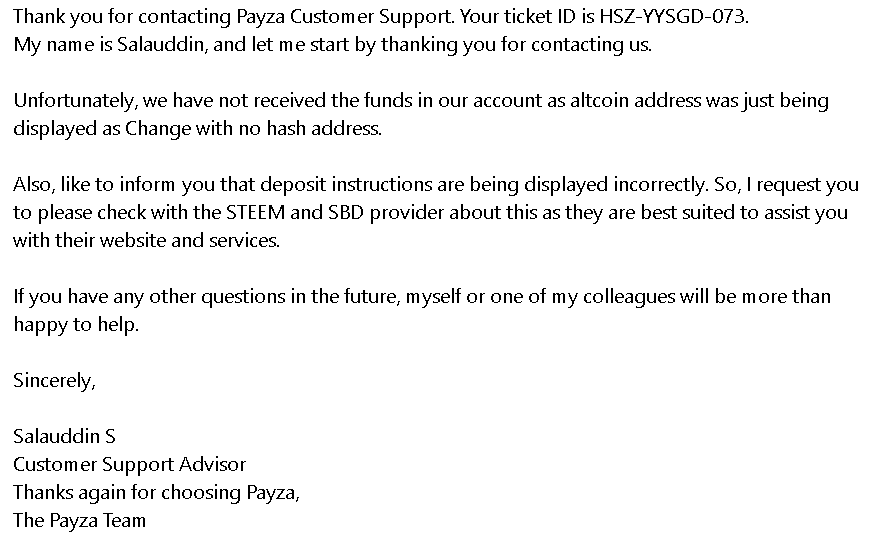
Task: Click the words questions in the future
Action: [300, 297]
